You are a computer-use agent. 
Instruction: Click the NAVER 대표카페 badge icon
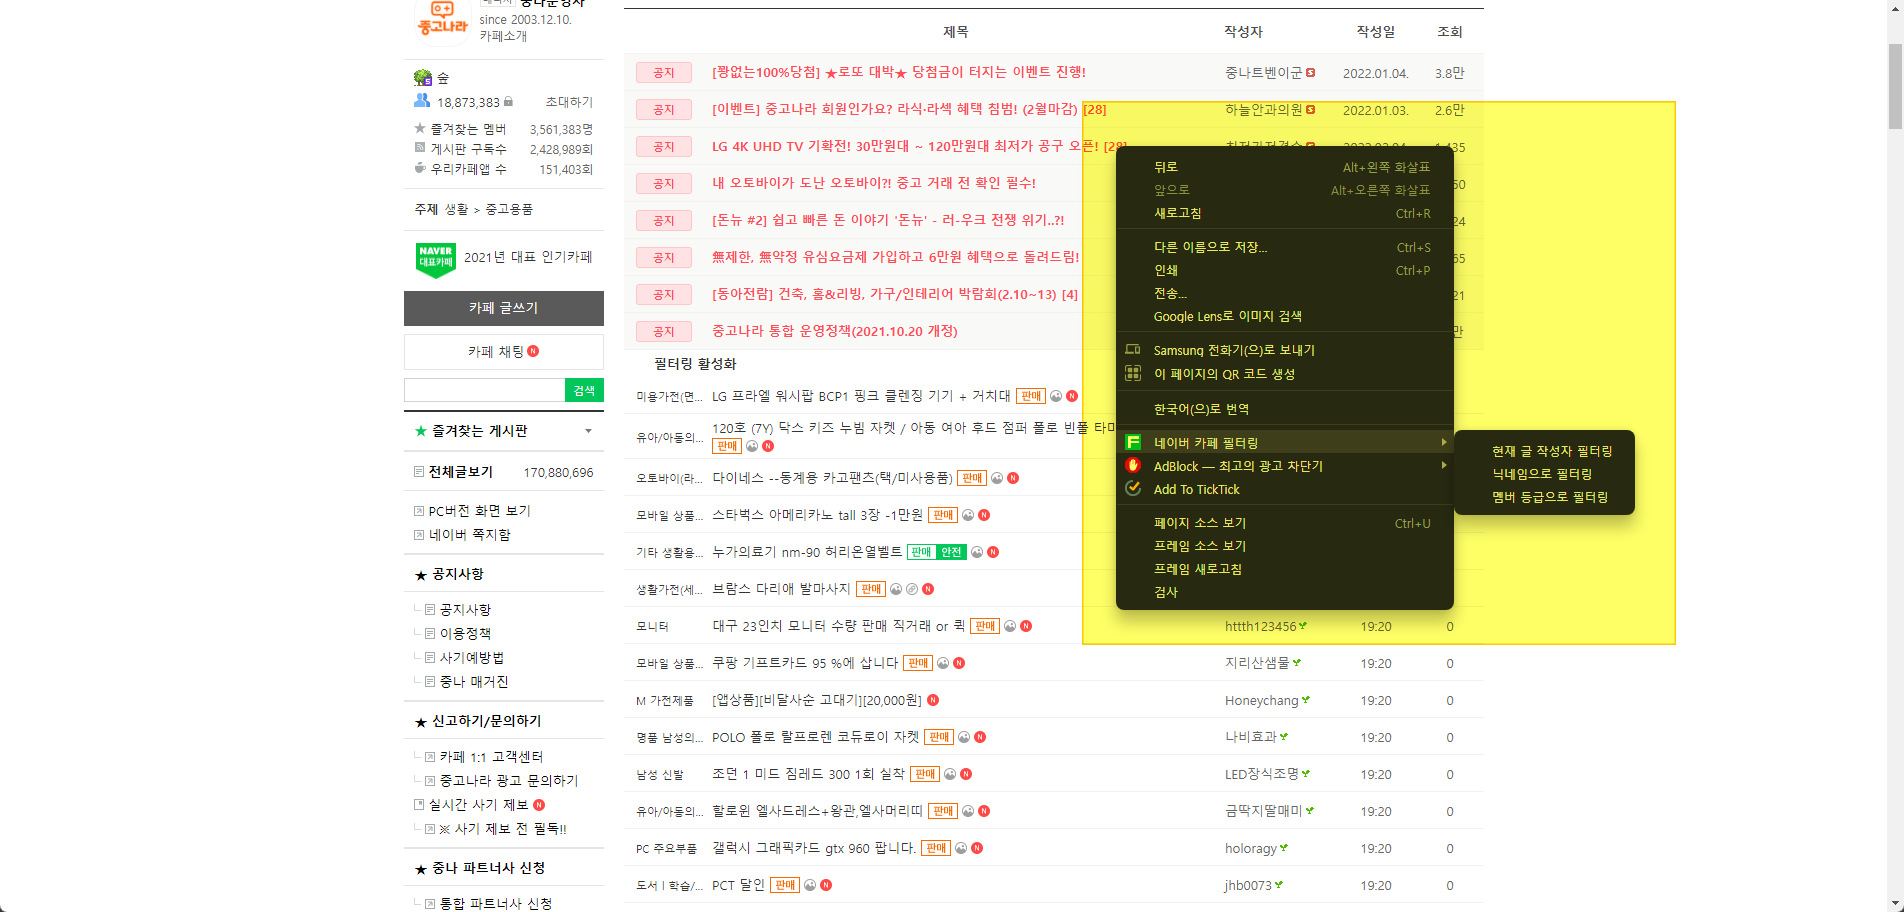pos(435,259)
